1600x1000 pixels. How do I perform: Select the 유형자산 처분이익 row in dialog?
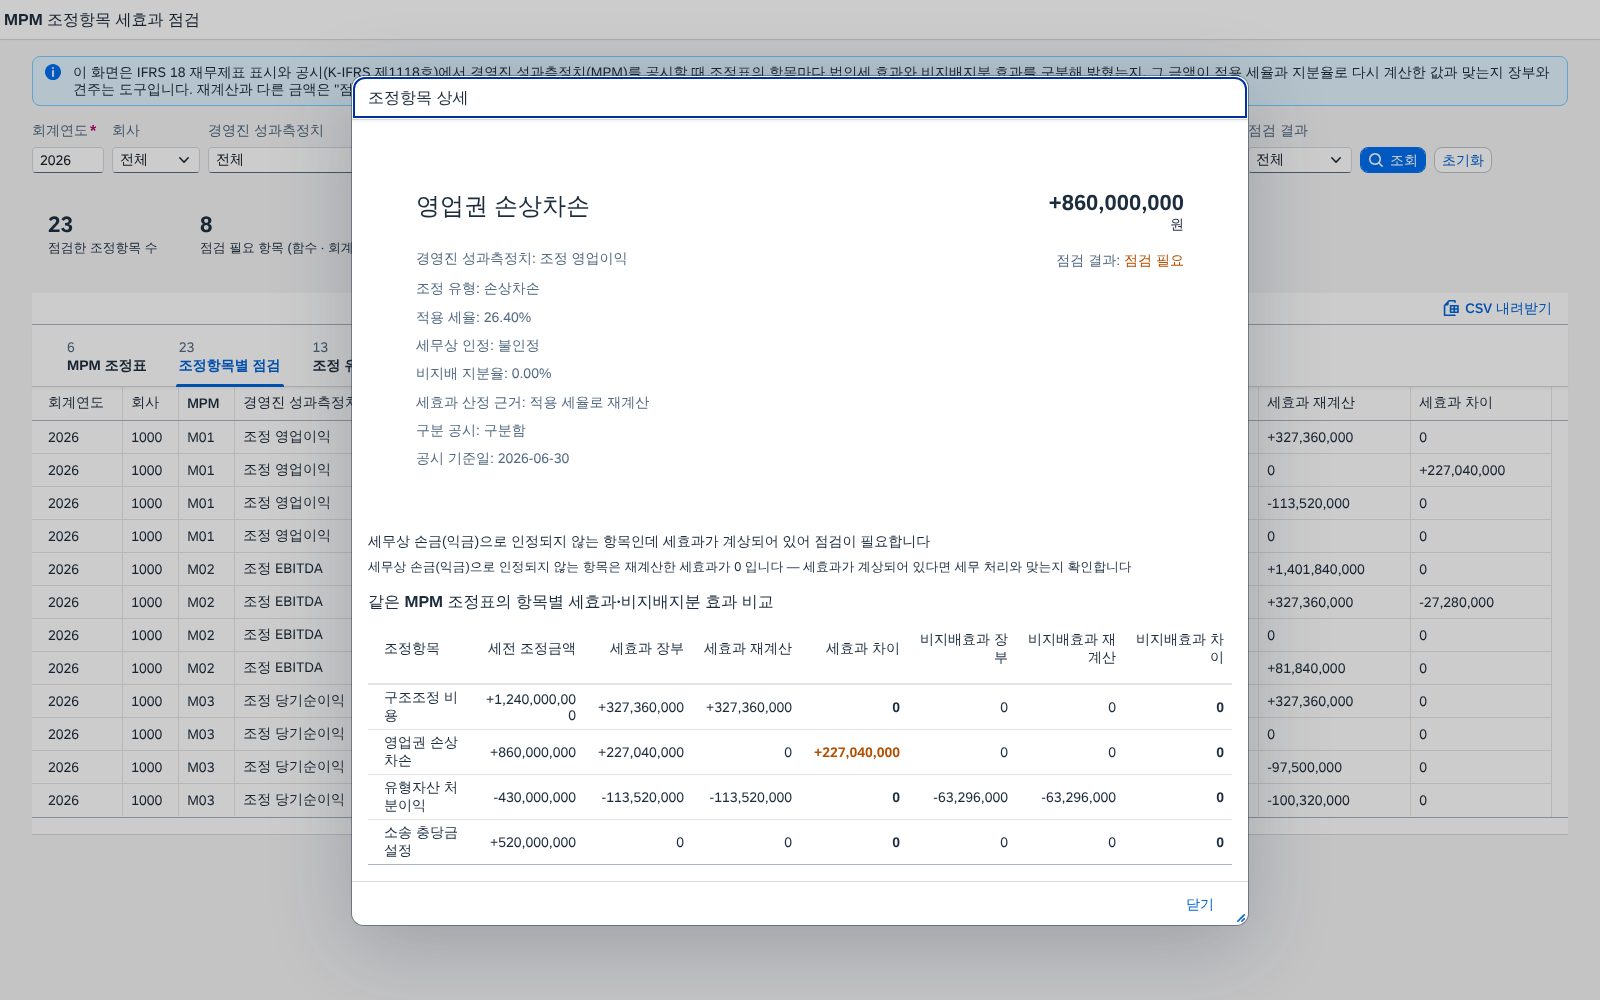click(799, 797)
